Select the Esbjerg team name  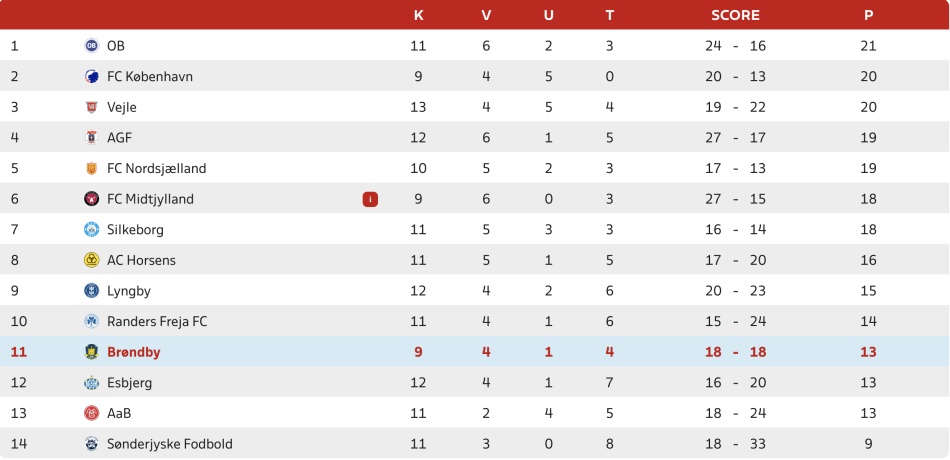(x=129, y=383)
